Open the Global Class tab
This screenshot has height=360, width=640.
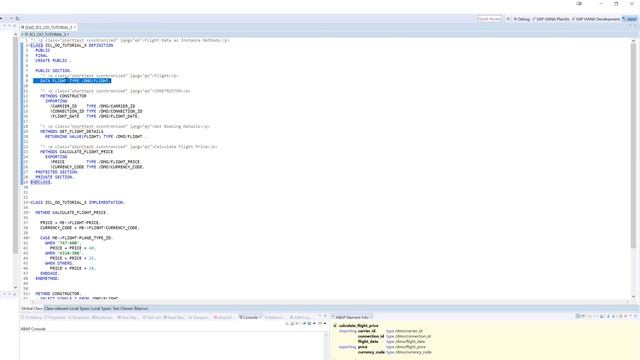click(32, 309)
